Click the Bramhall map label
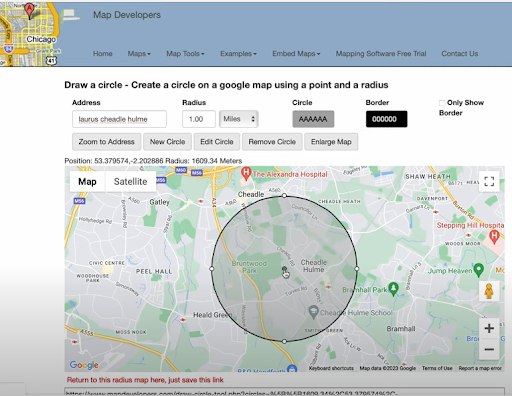 coord(401,329)
